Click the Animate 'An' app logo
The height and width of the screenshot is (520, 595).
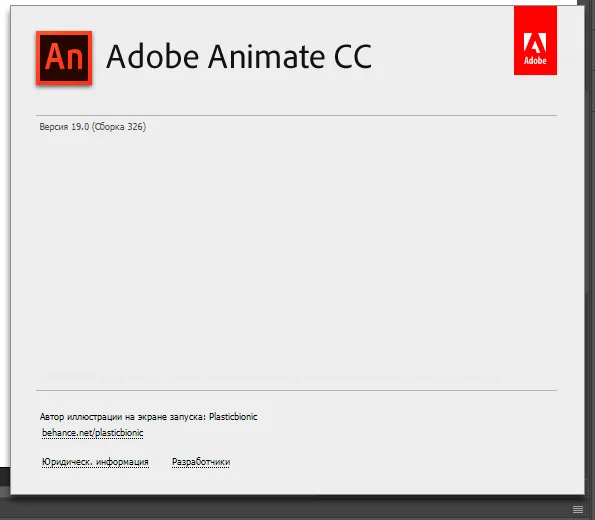coord(64,58)
